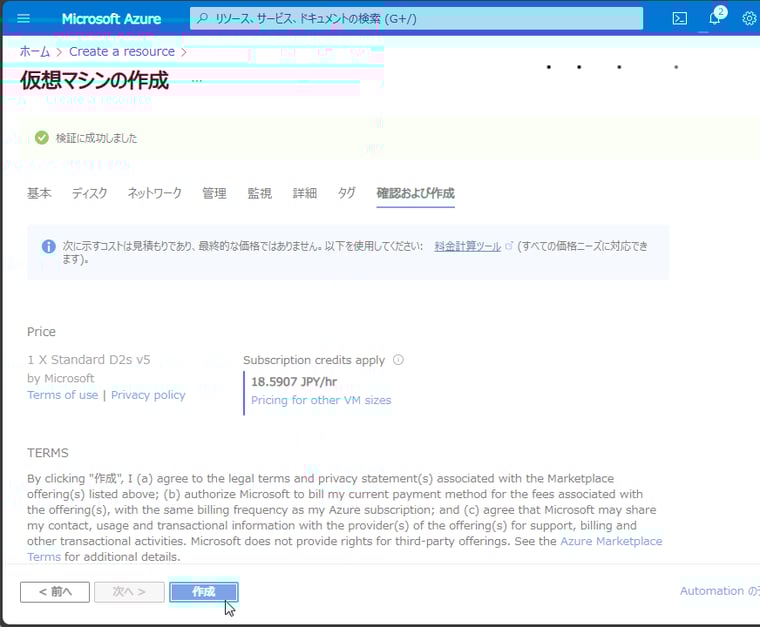Click the TERMS heading
The height and width of the screenshot is (627, 760).
[48, 453]
